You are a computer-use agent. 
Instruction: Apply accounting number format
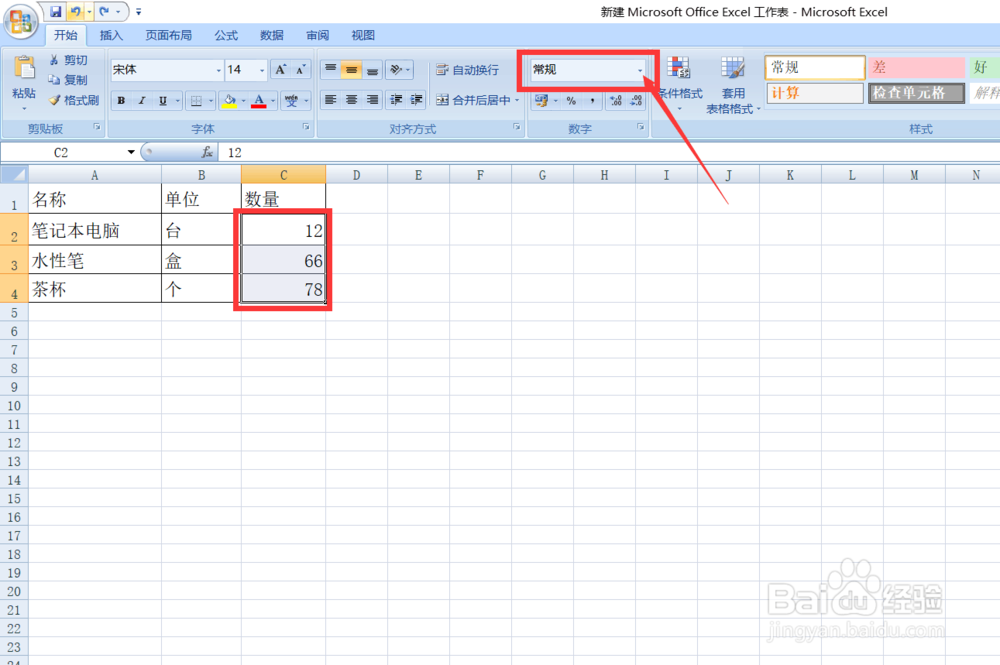pyautogui.click(x=541, y=100)
